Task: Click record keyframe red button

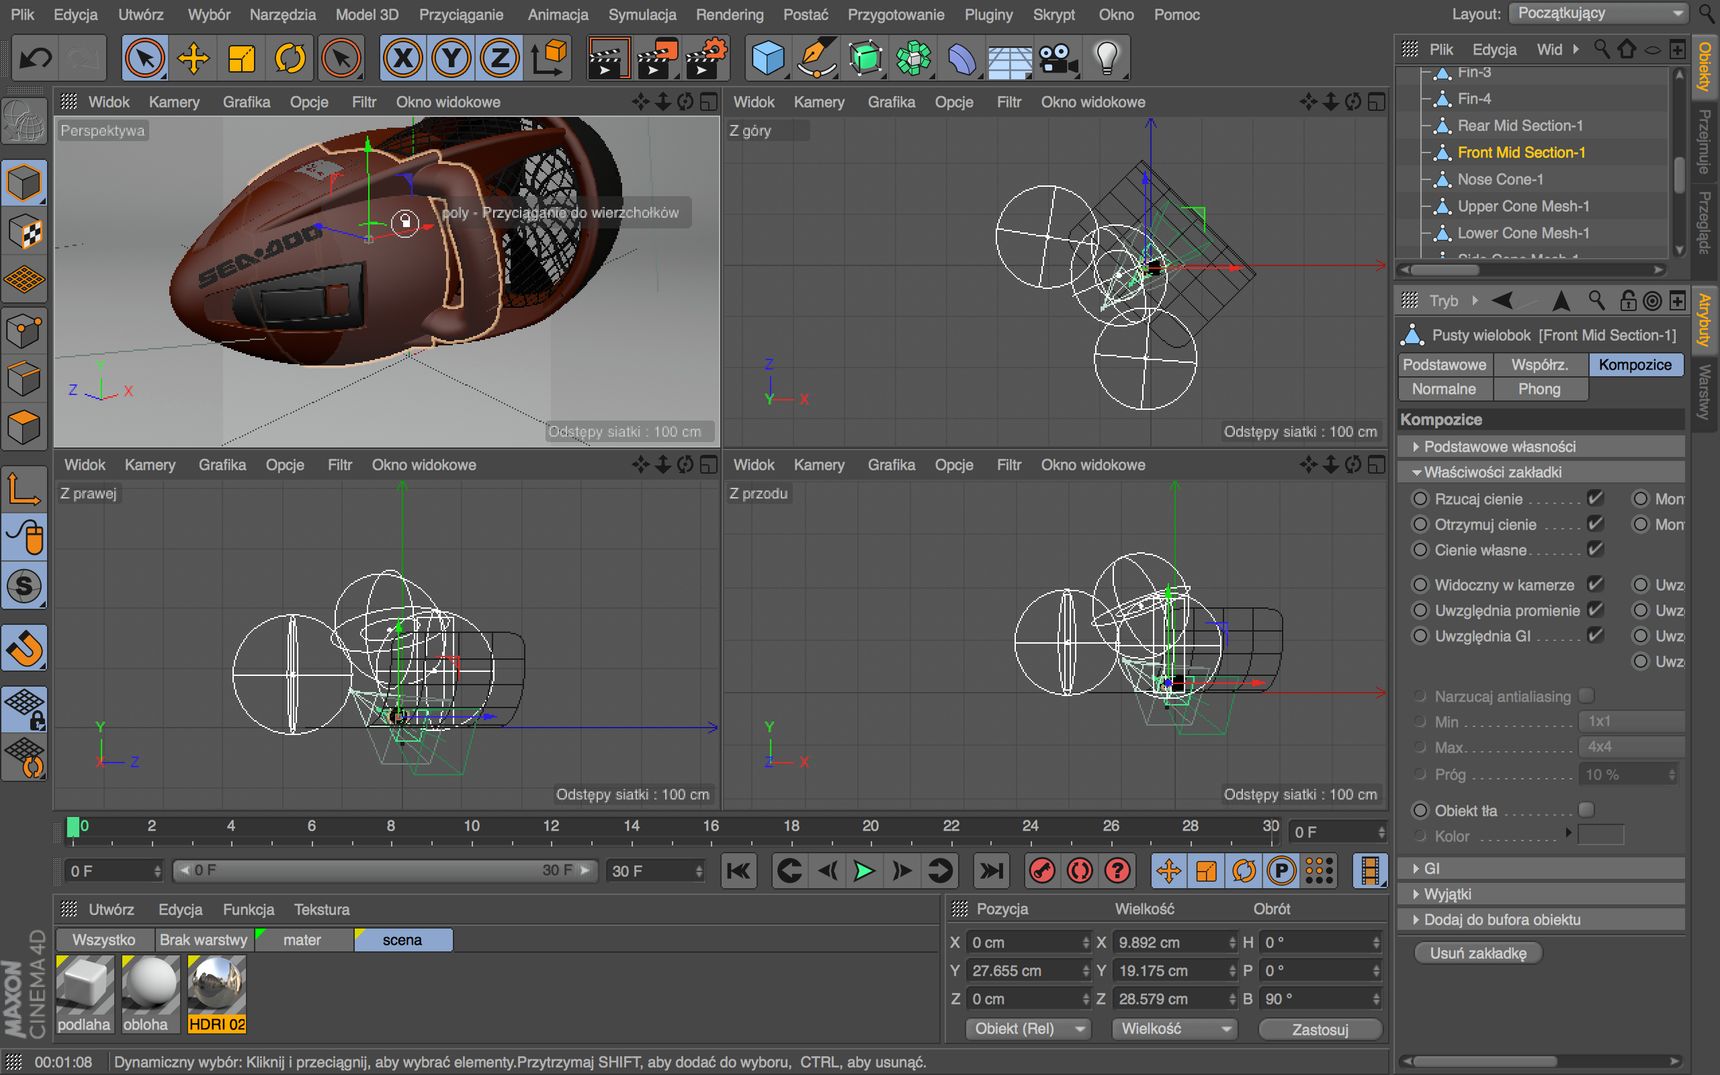Action: pyautogui.click(x=1042, y=871)
